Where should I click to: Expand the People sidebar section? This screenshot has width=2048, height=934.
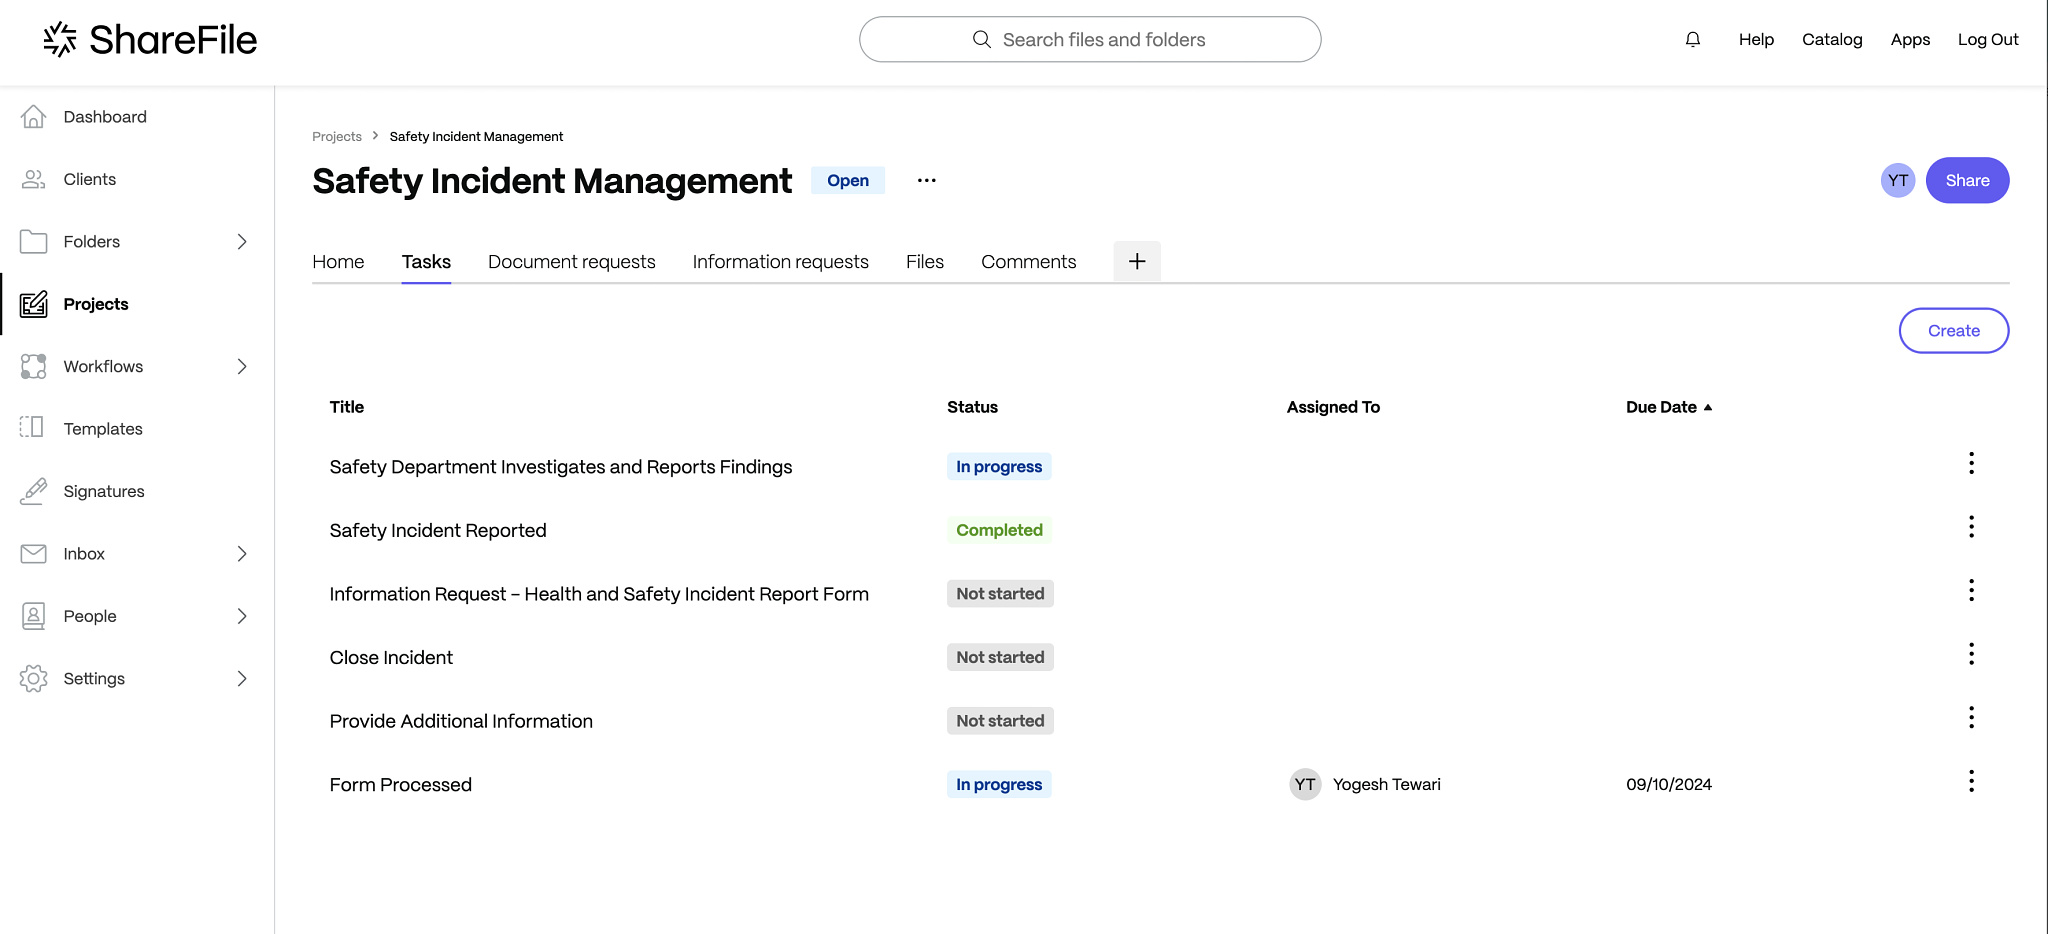click(242, 616)
